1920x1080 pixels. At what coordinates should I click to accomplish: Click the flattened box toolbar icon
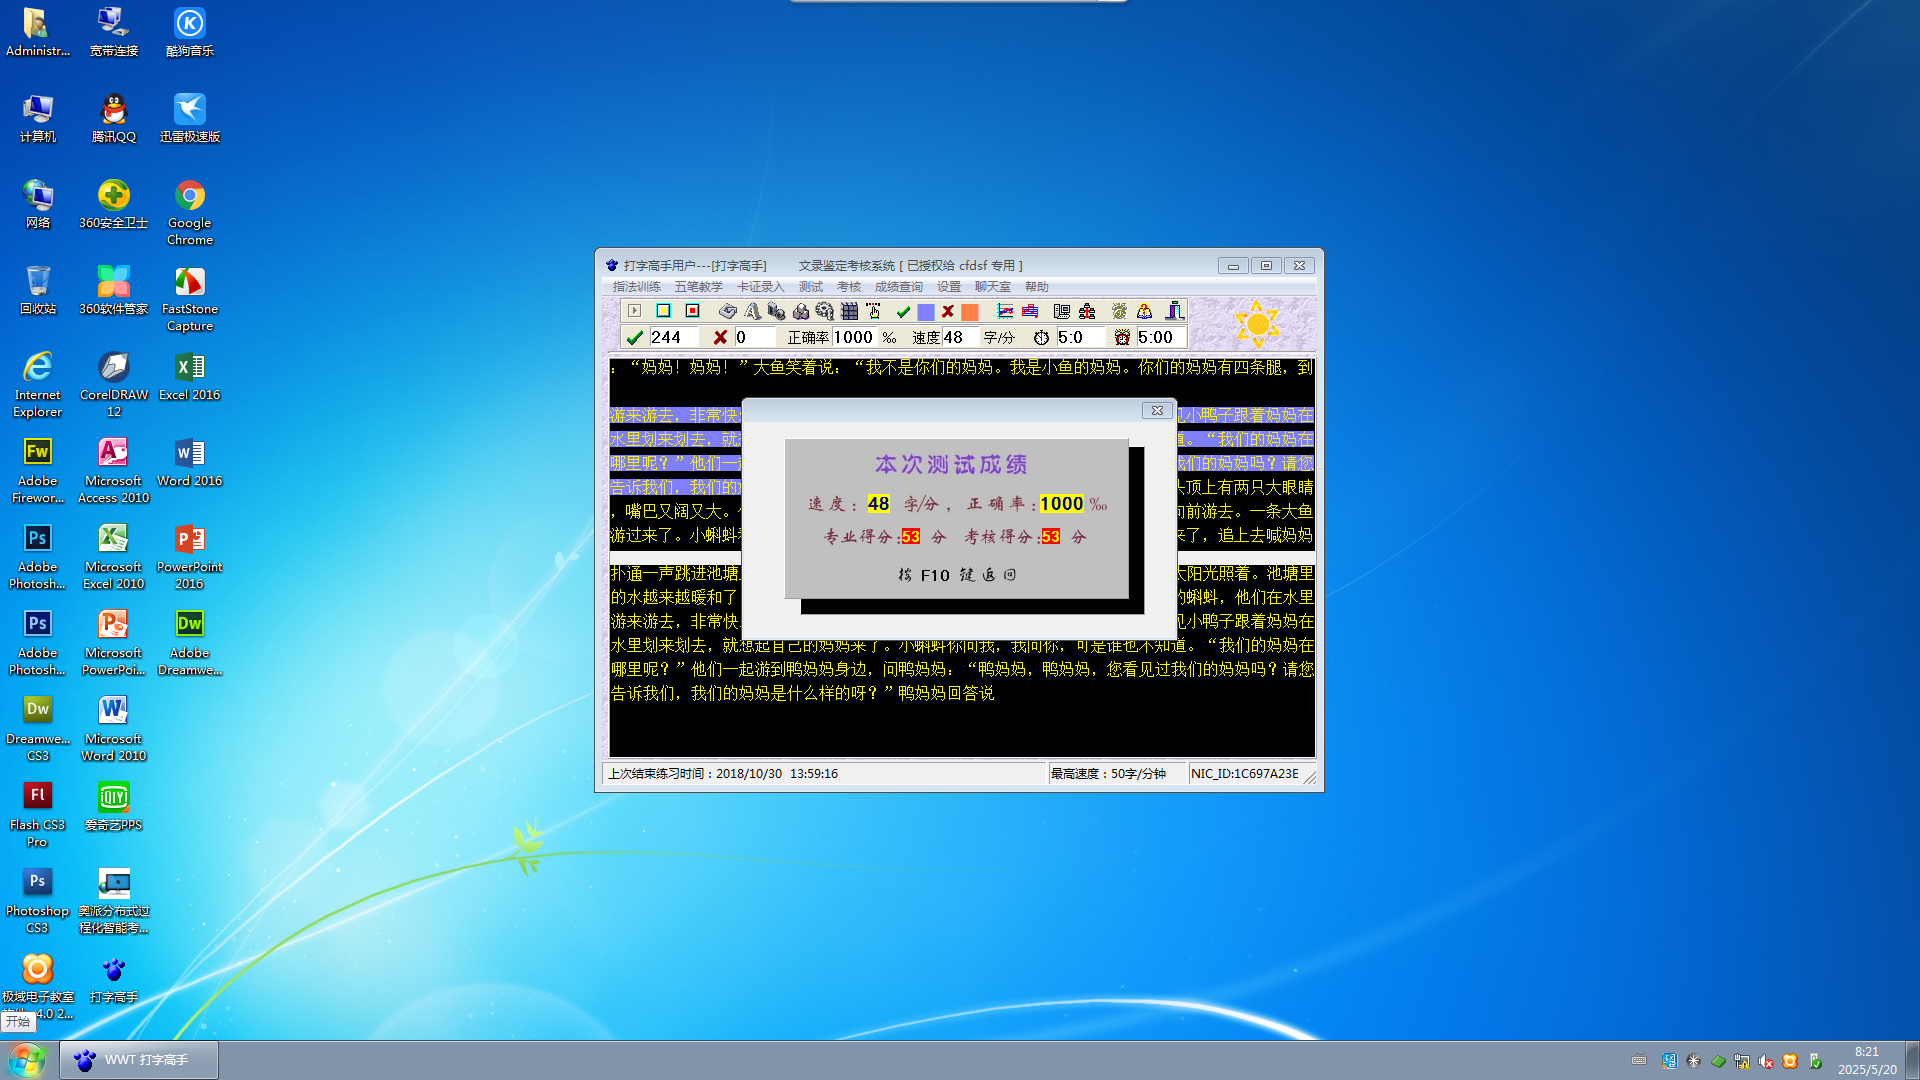[727, 311]
